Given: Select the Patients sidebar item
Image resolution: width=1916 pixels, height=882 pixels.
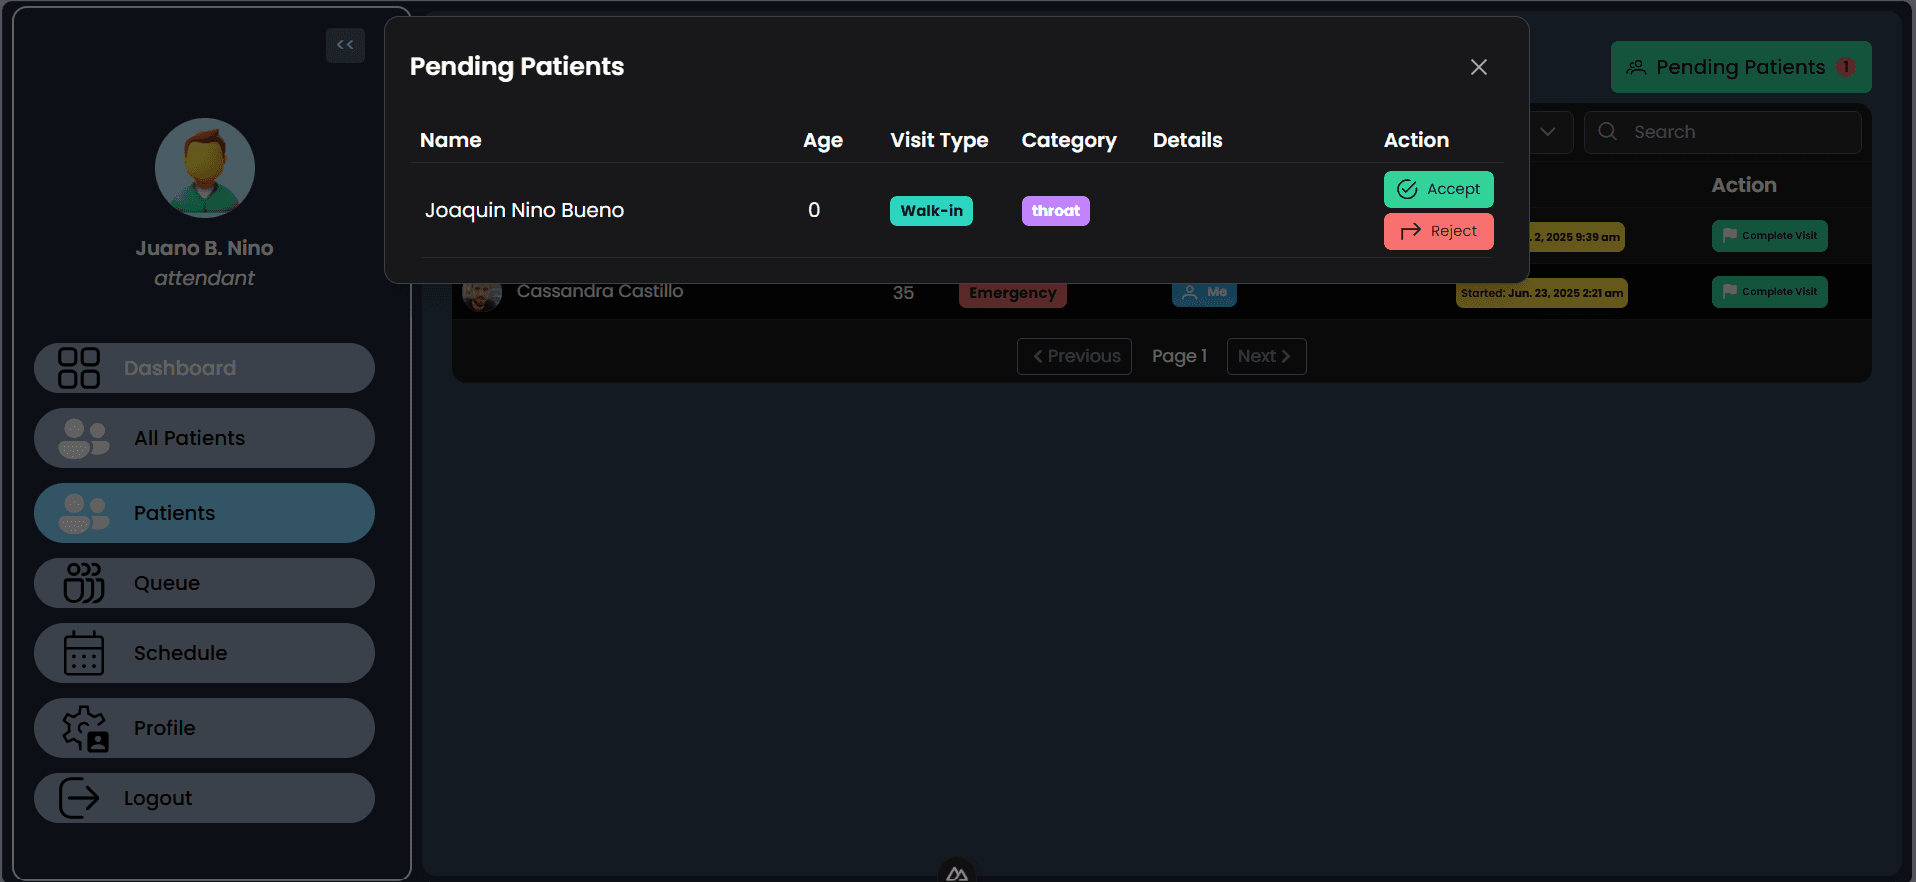Looking at the screenshot, I should tap(204, 513).
